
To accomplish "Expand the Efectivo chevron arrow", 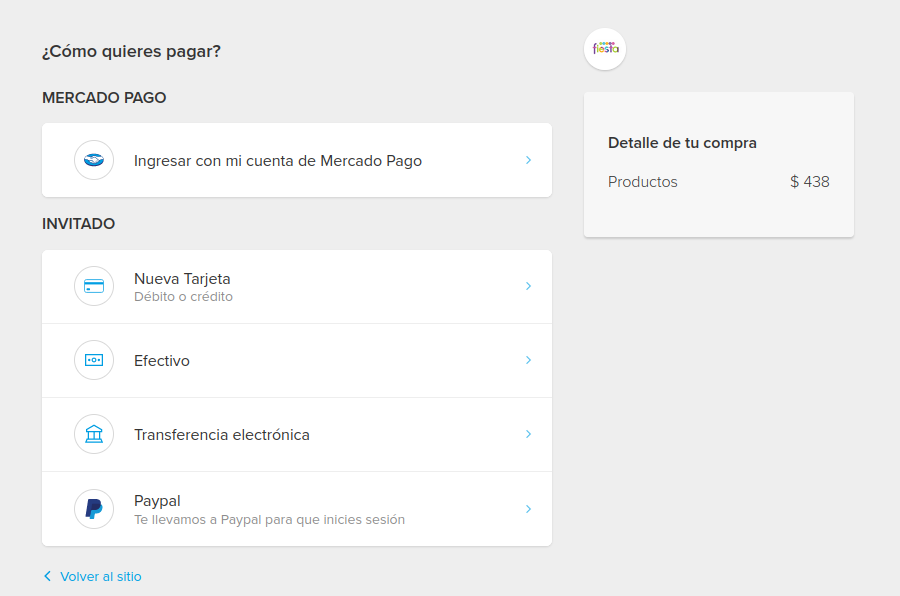I will 528,360.
